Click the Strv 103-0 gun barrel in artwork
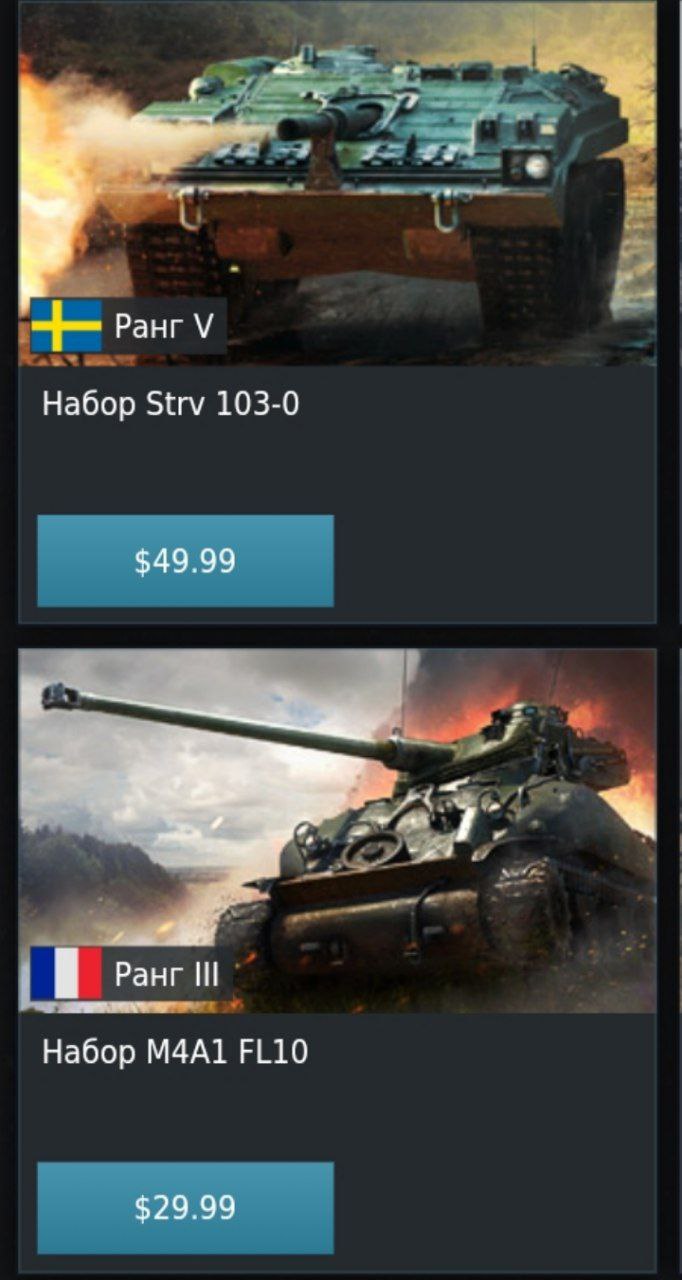682x1280 pixels. [318, 123]
